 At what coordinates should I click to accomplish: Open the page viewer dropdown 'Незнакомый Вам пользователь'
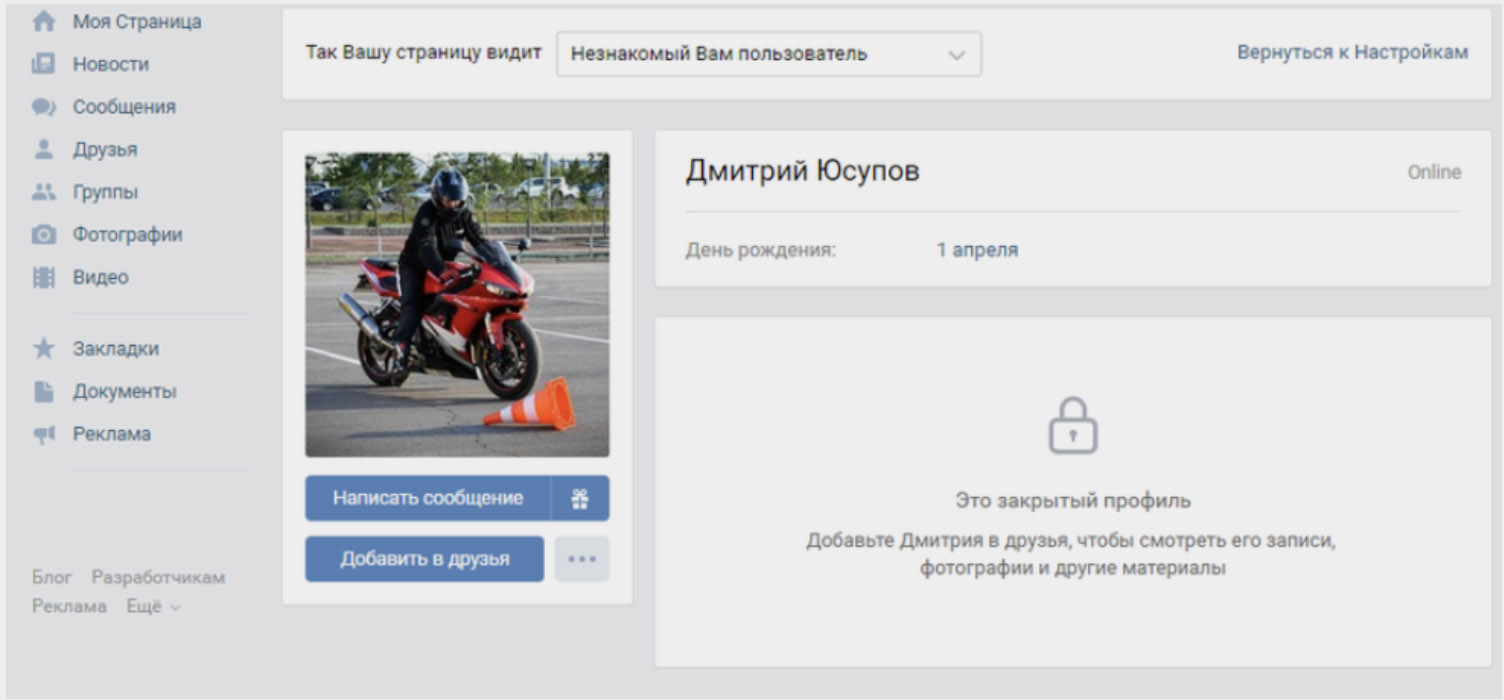pos(768,54)
